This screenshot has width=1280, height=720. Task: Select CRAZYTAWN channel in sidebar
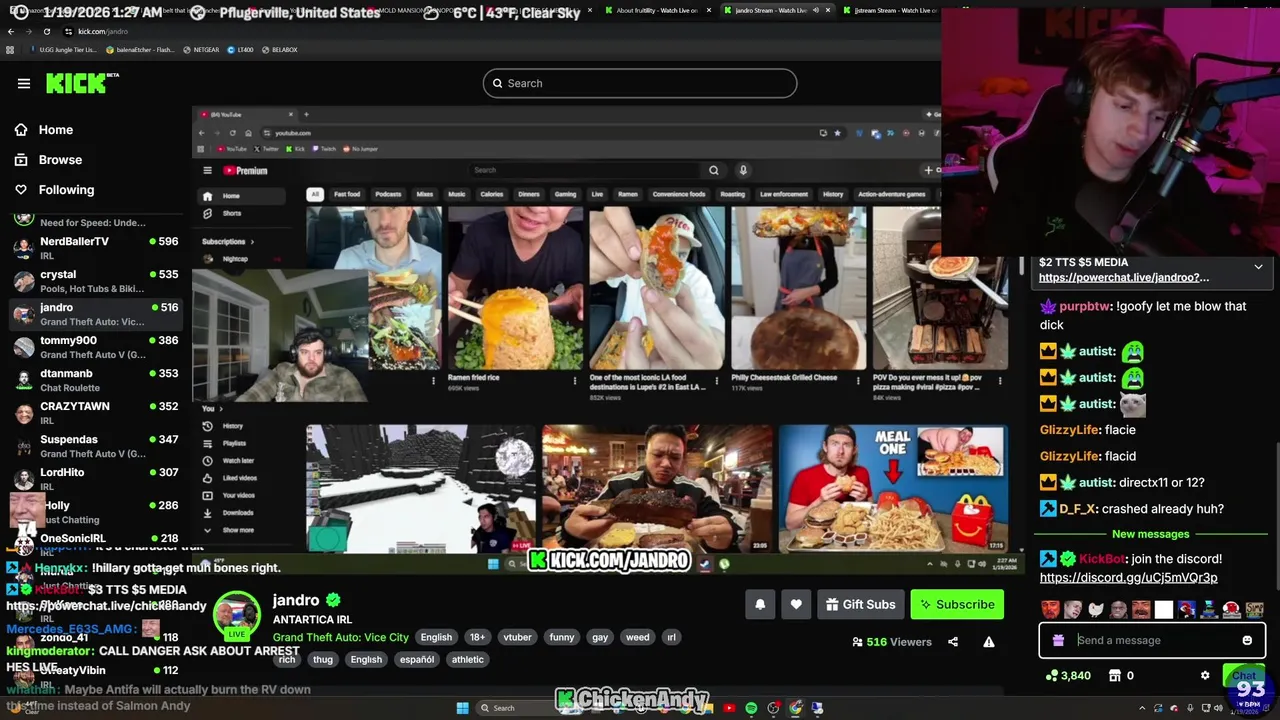(95, 412)
